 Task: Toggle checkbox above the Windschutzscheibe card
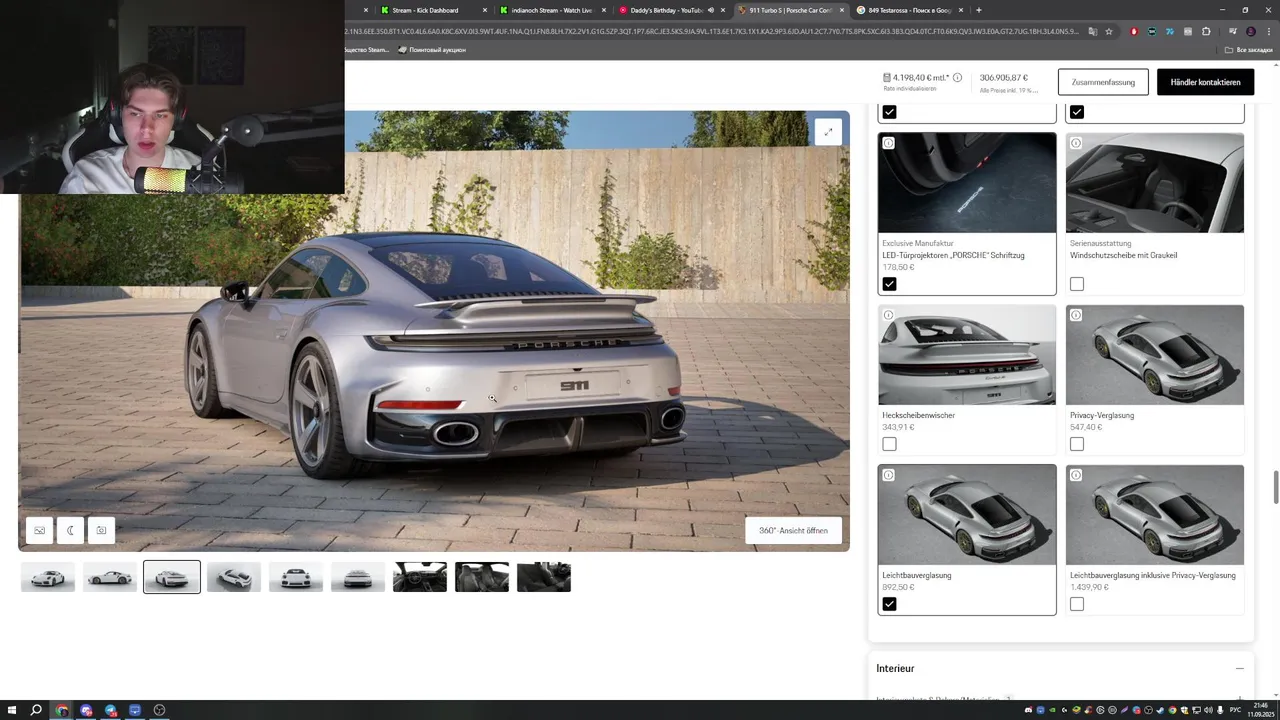[x=1077, y=112]
